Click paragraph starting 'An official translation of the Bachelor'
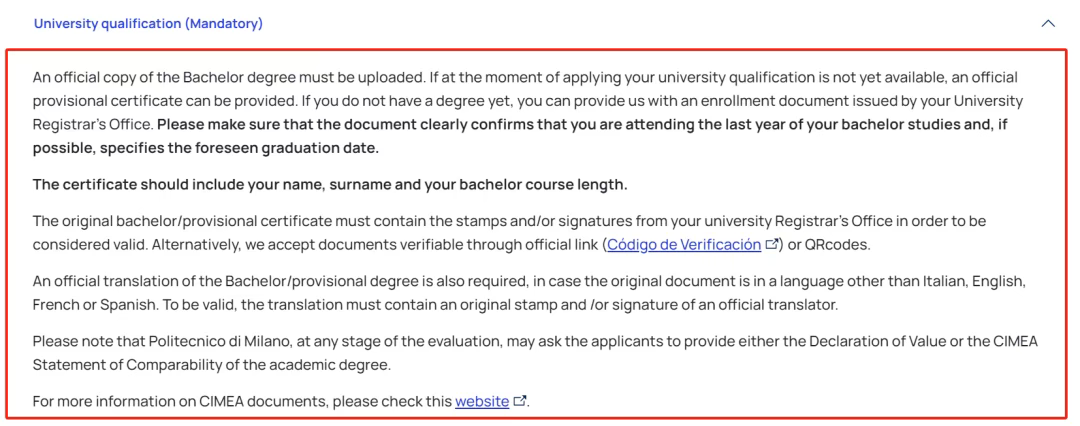This screenshot has width=1080, height=426. click(400, 283)
